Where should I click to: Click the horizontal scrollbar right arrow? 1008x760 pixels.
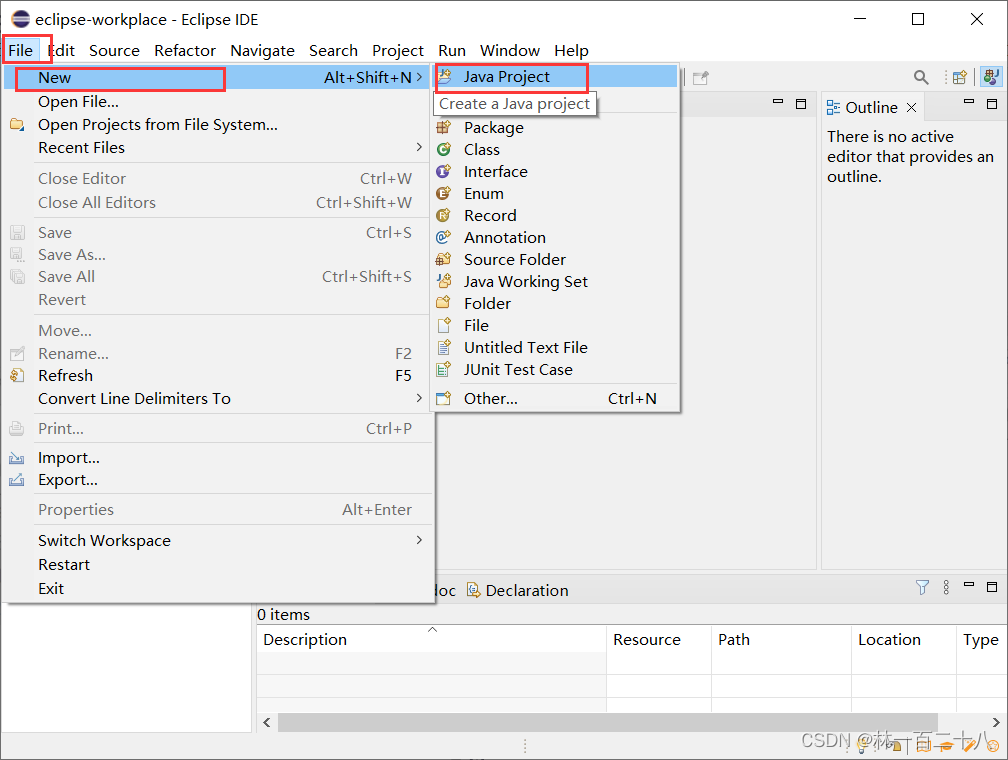point(996,722)
